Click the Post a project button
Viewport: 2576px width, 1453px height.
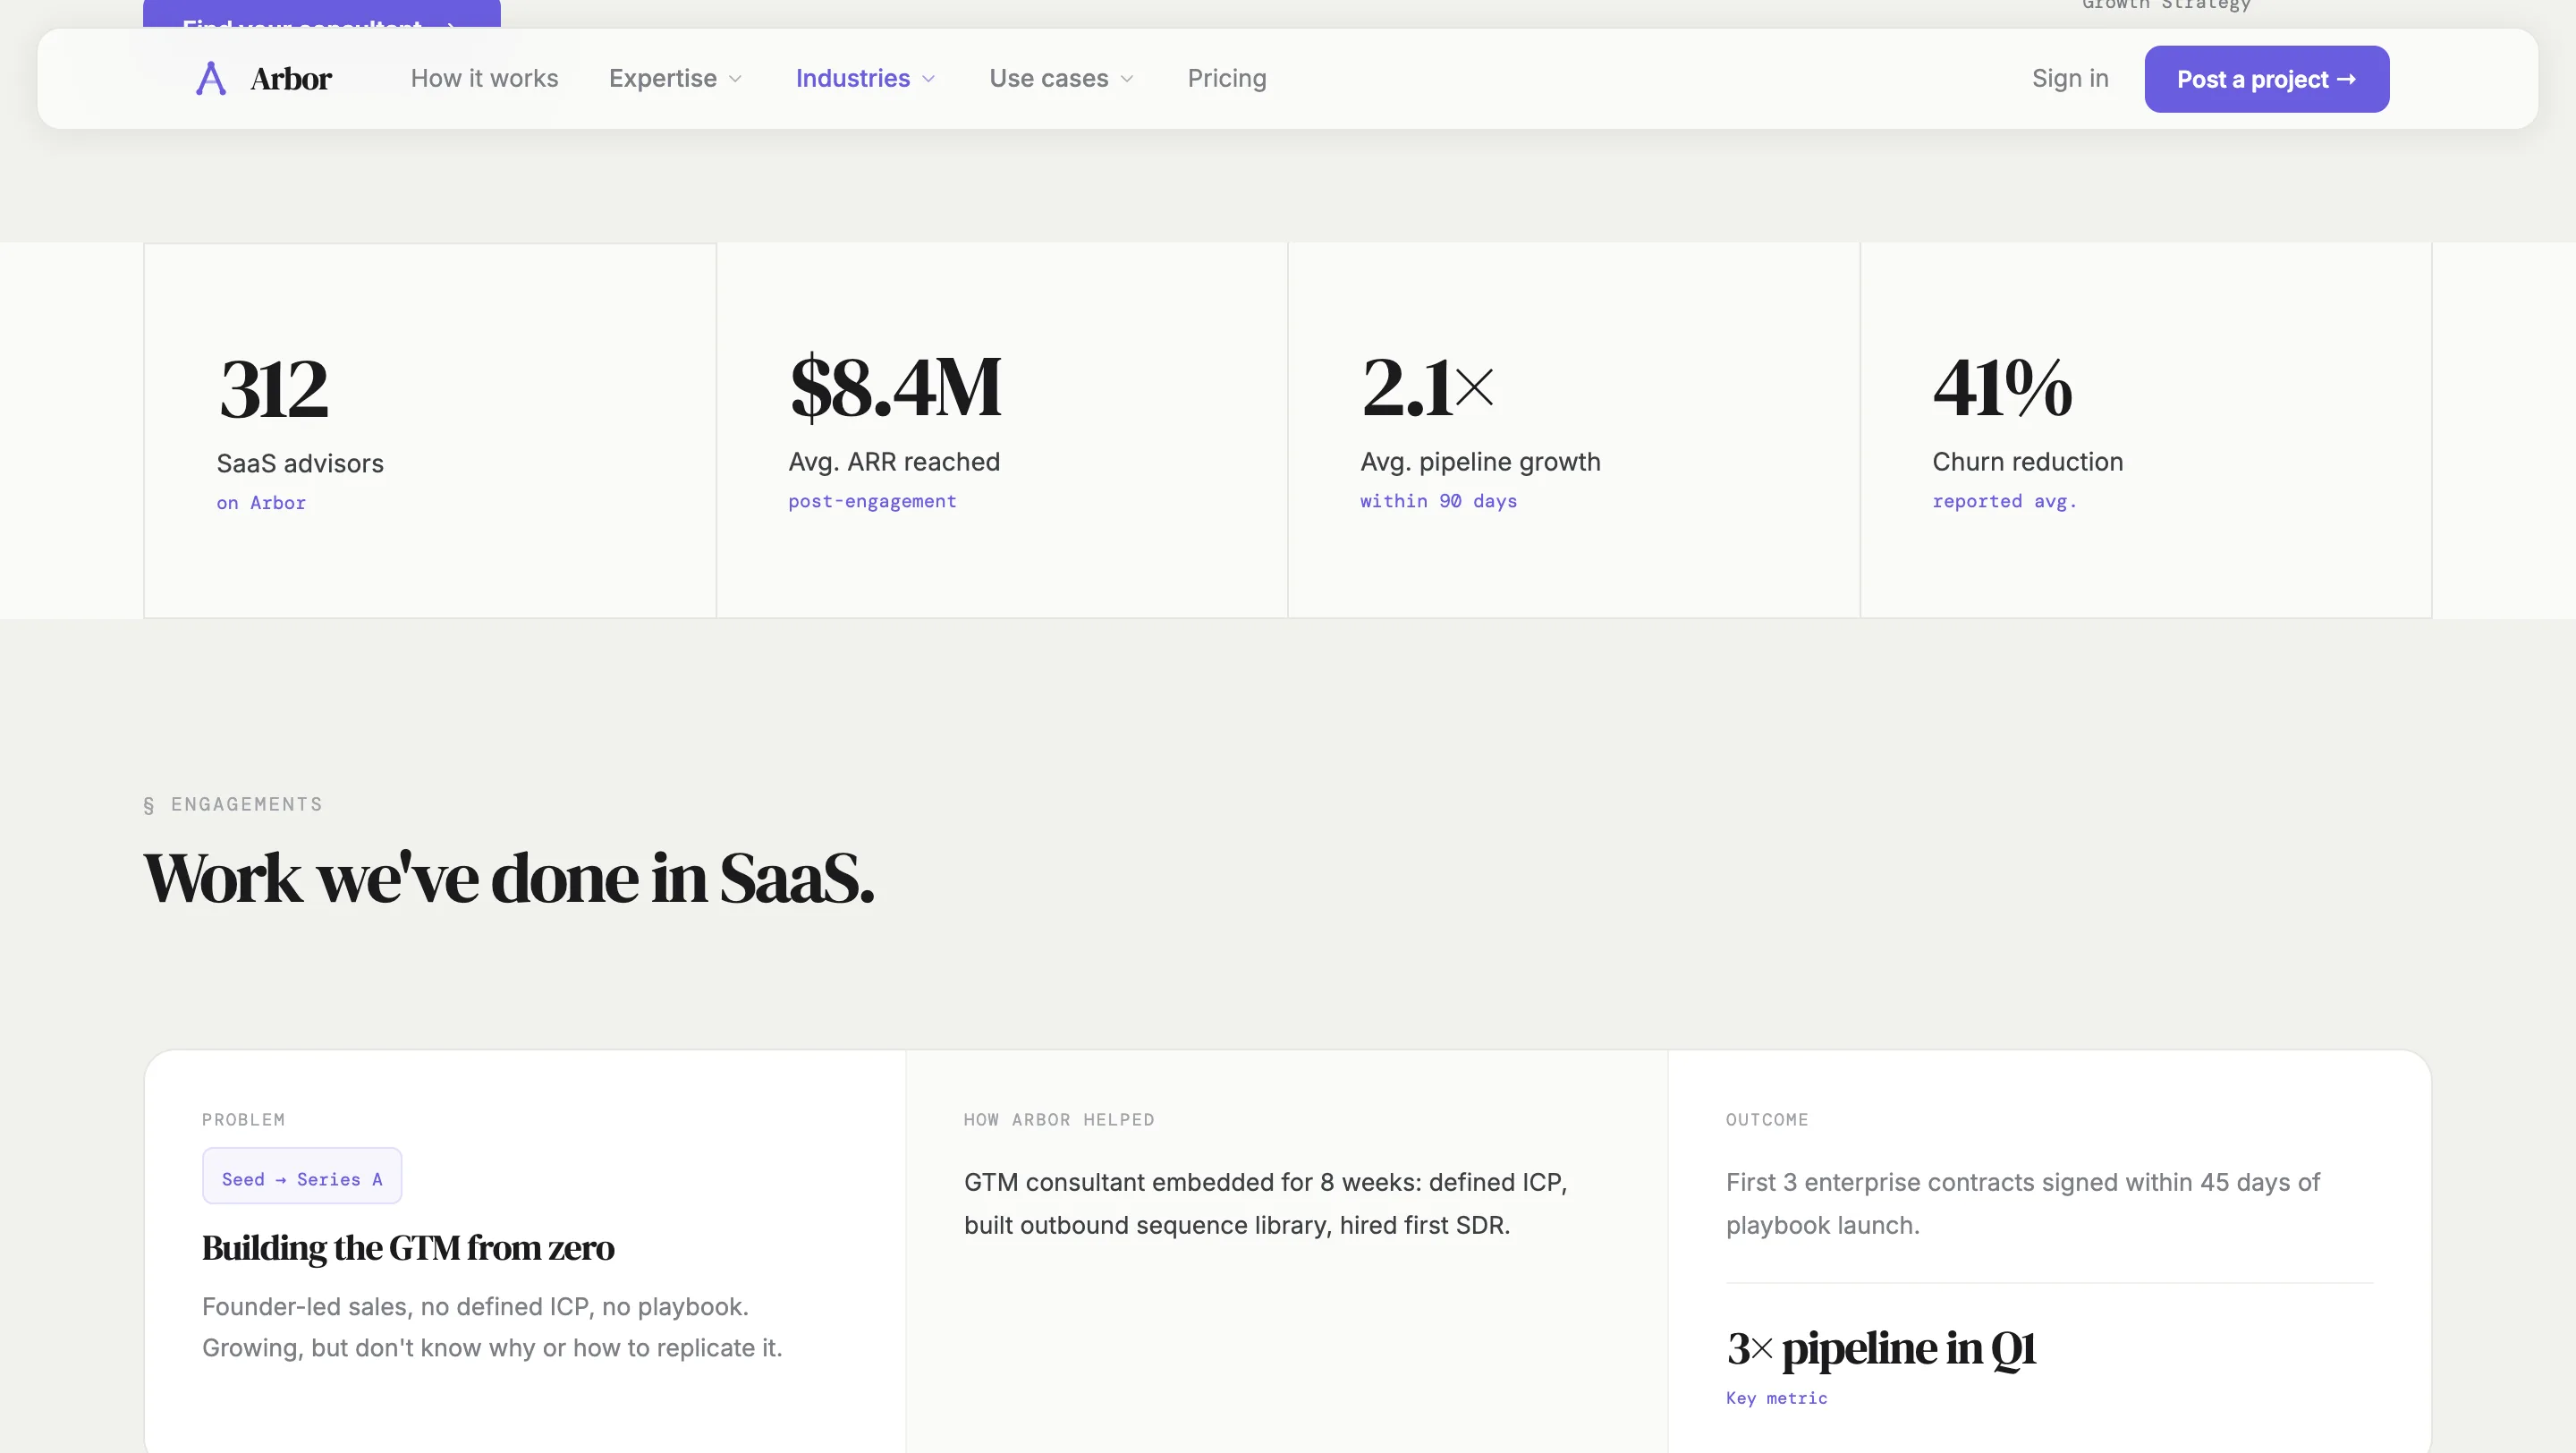click(x=2266, y=78)
